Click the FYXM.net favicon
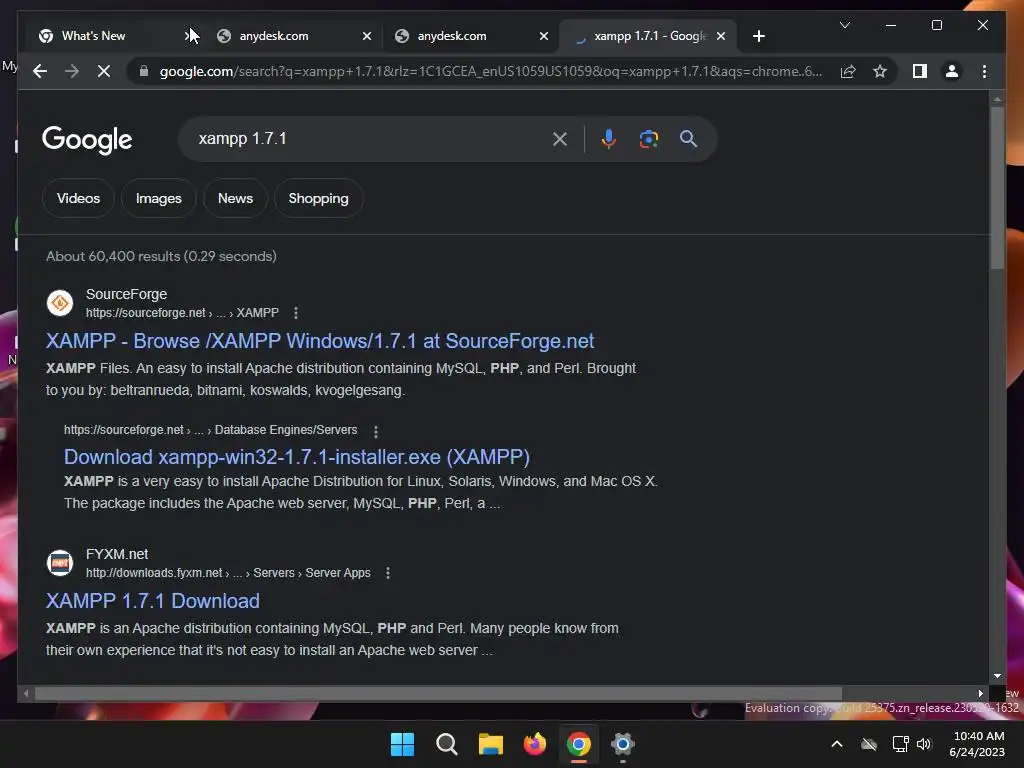Screen dimensions: 1024x768 tap(59, 562)
